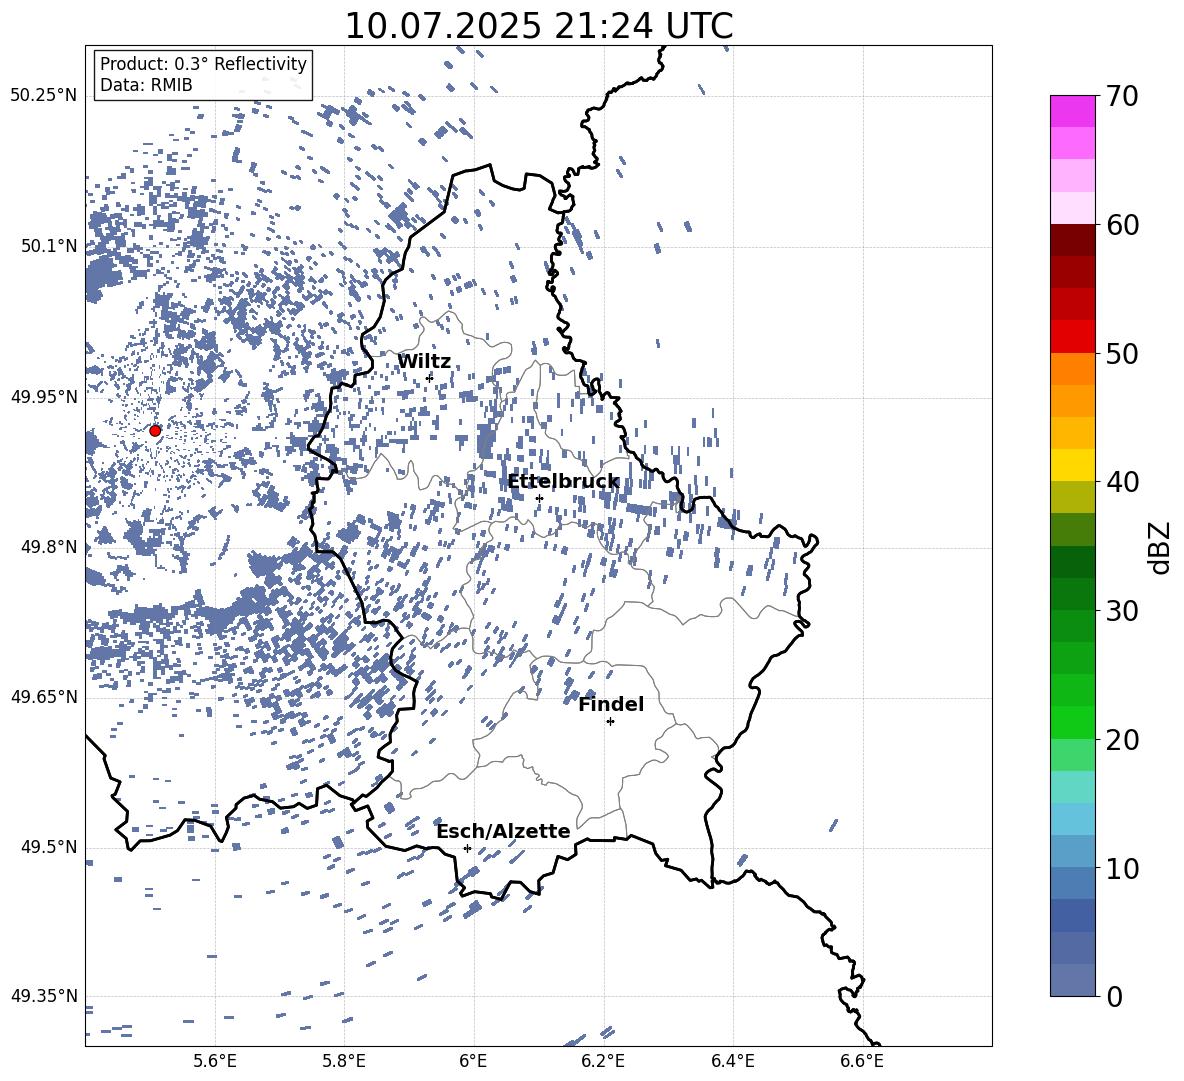The image size is (1184, 1081).
Task: Click the Product: 0.3° Reflectivity text
Action: [x=203, y=63]
